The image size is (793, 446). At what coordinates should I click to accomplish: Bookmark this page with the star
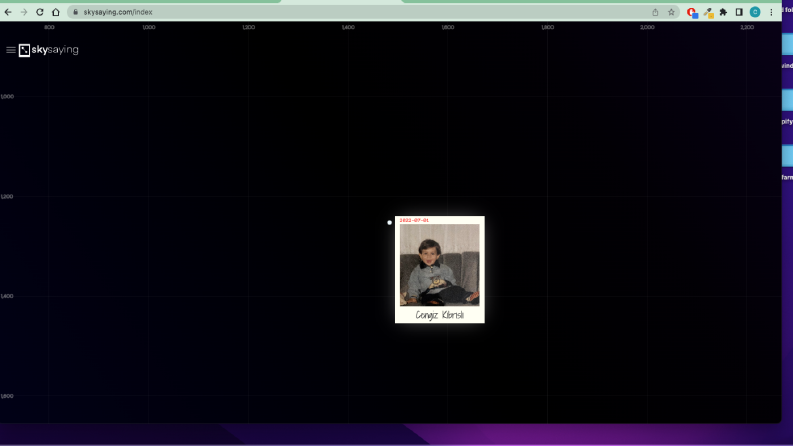coord(671,12)
